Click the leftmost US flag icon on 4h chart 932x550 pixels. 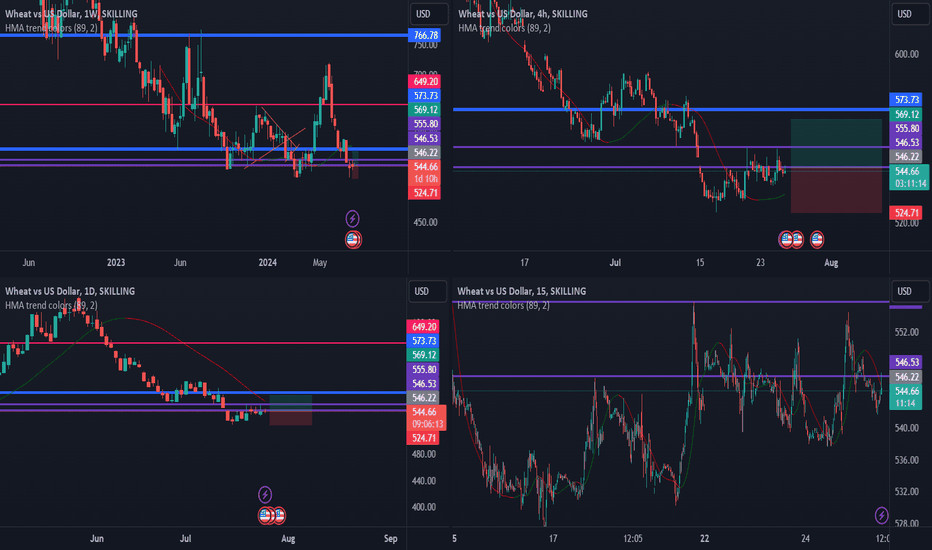click(788, 239)
